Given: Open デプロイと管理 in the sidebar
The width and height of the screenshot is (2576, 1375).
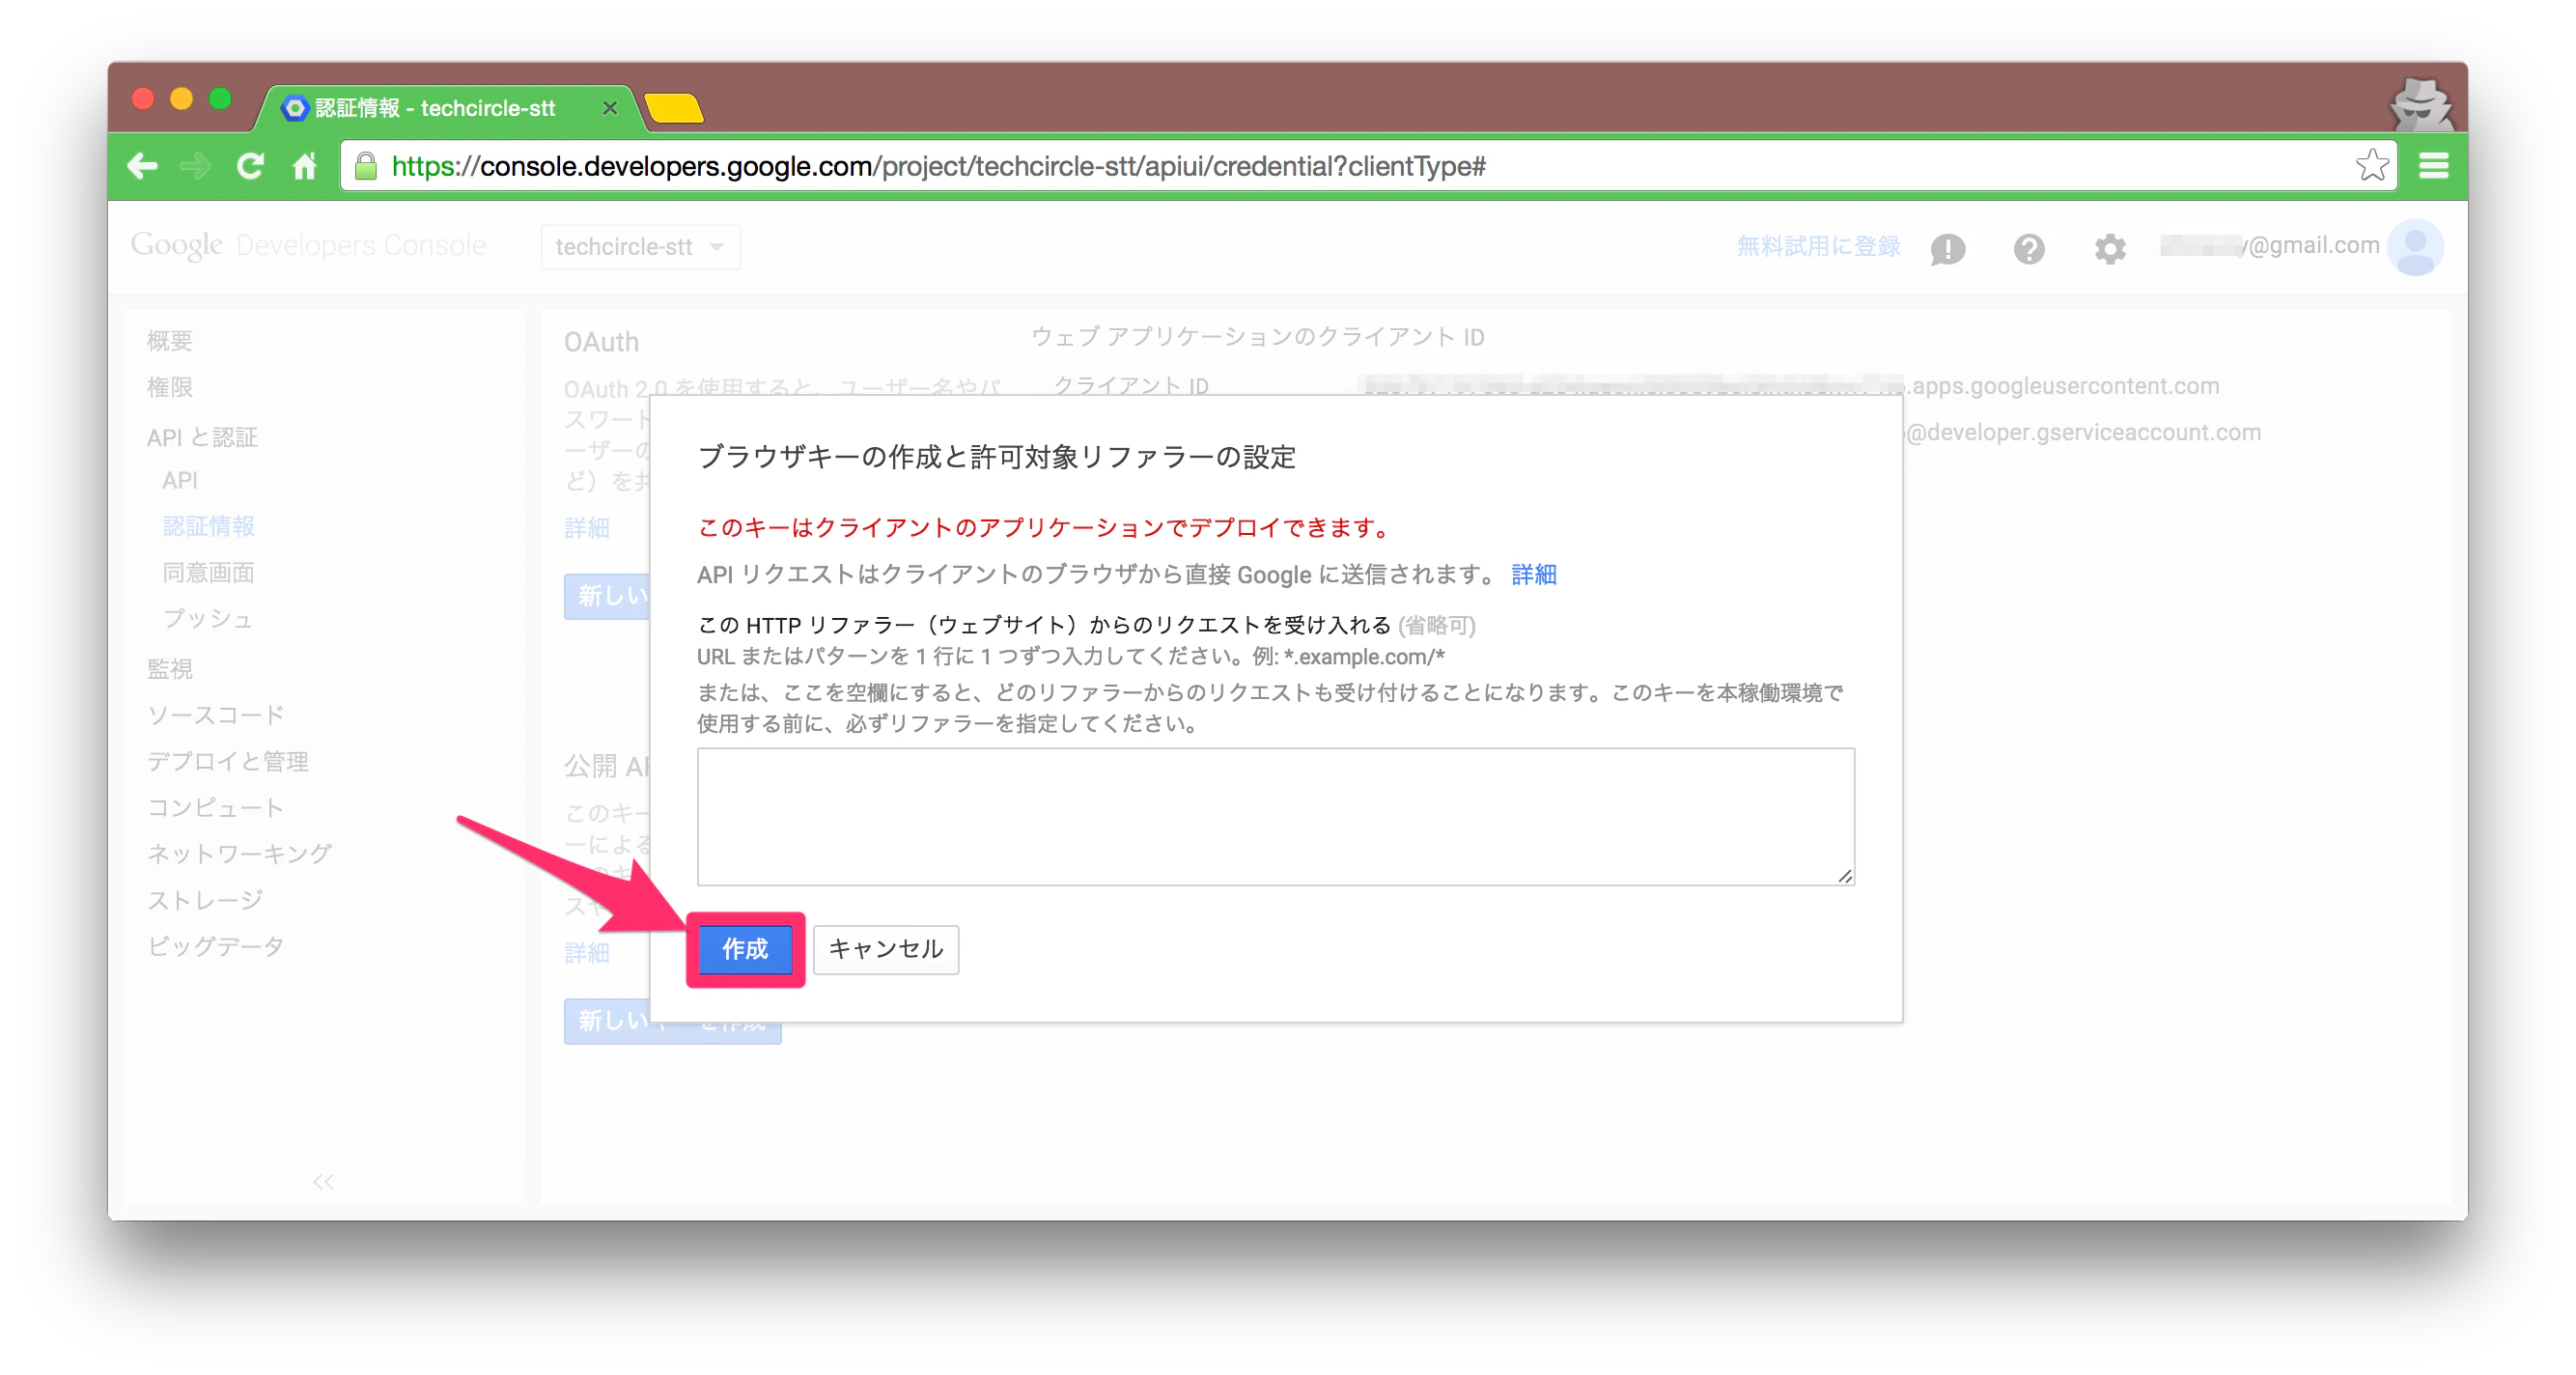Looking at the screenshot, I should coord(227,762).
